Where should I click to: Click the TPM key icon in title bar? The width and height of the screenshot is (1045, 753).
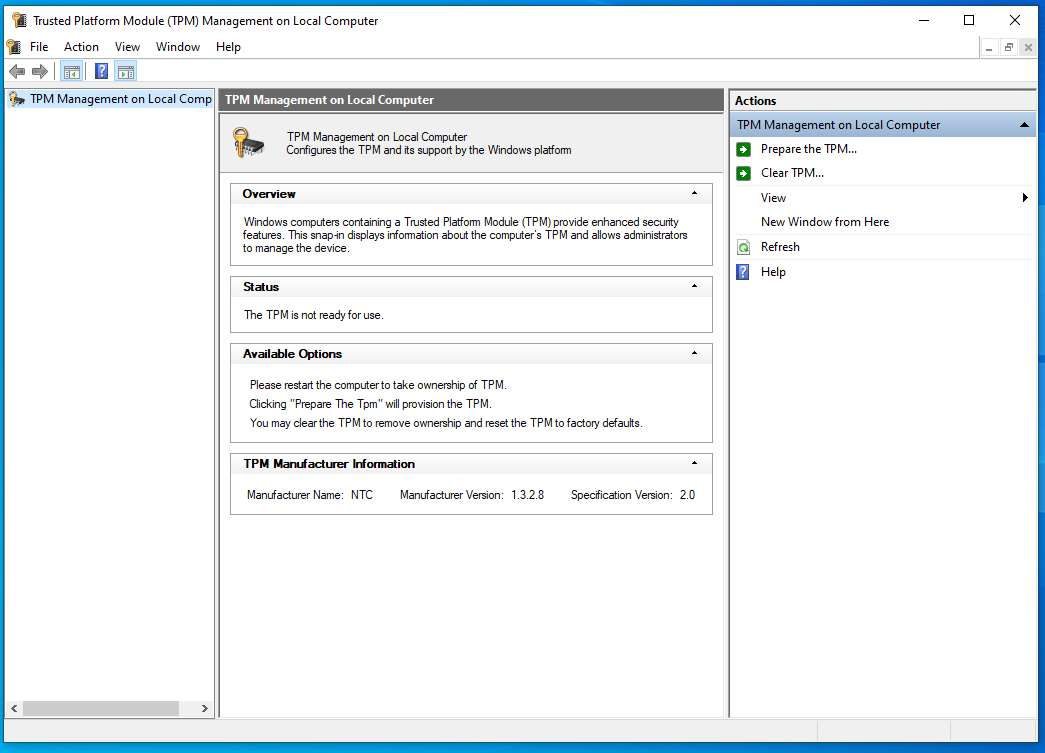coord(19,21)
